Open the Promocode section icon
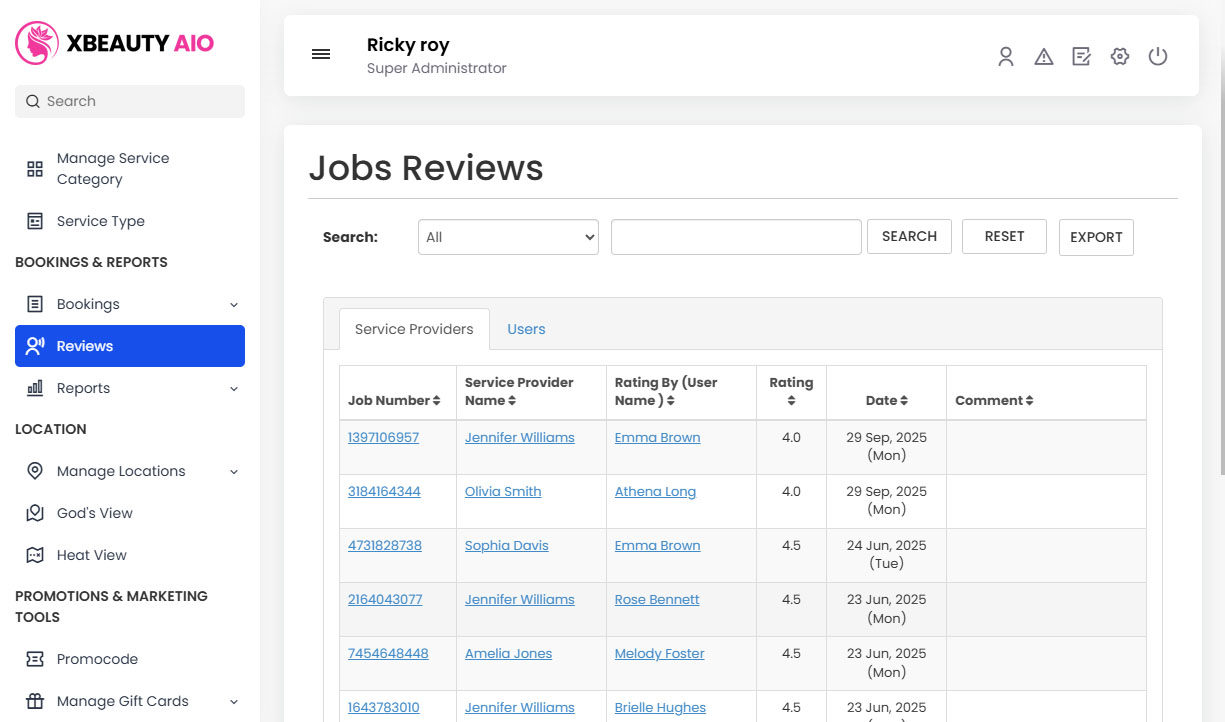Image resolution: width=1225 pixels, height=722 pixels. (35, 658)
